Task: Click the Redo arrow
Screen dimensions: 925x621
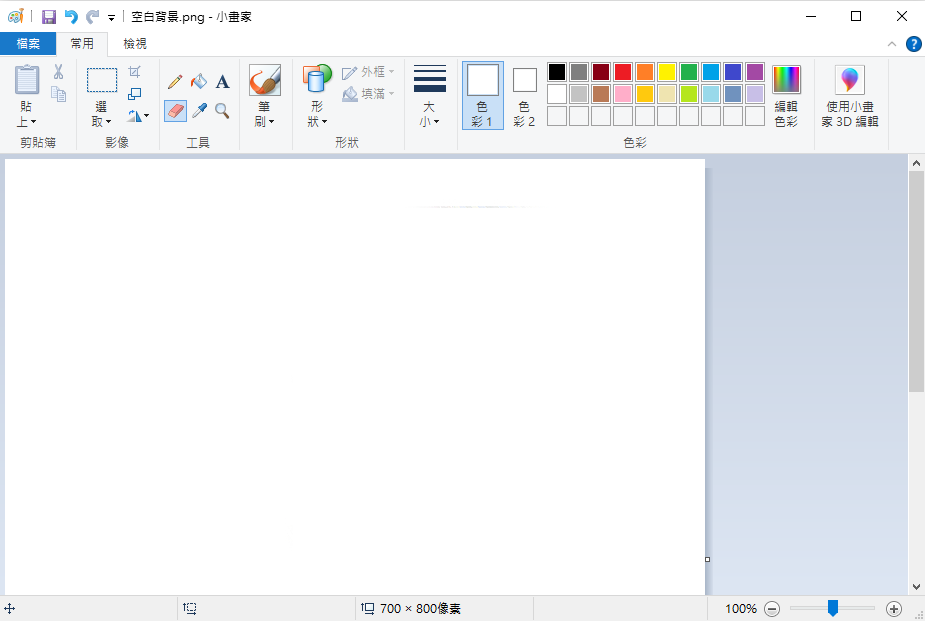Action: (93, 17)
